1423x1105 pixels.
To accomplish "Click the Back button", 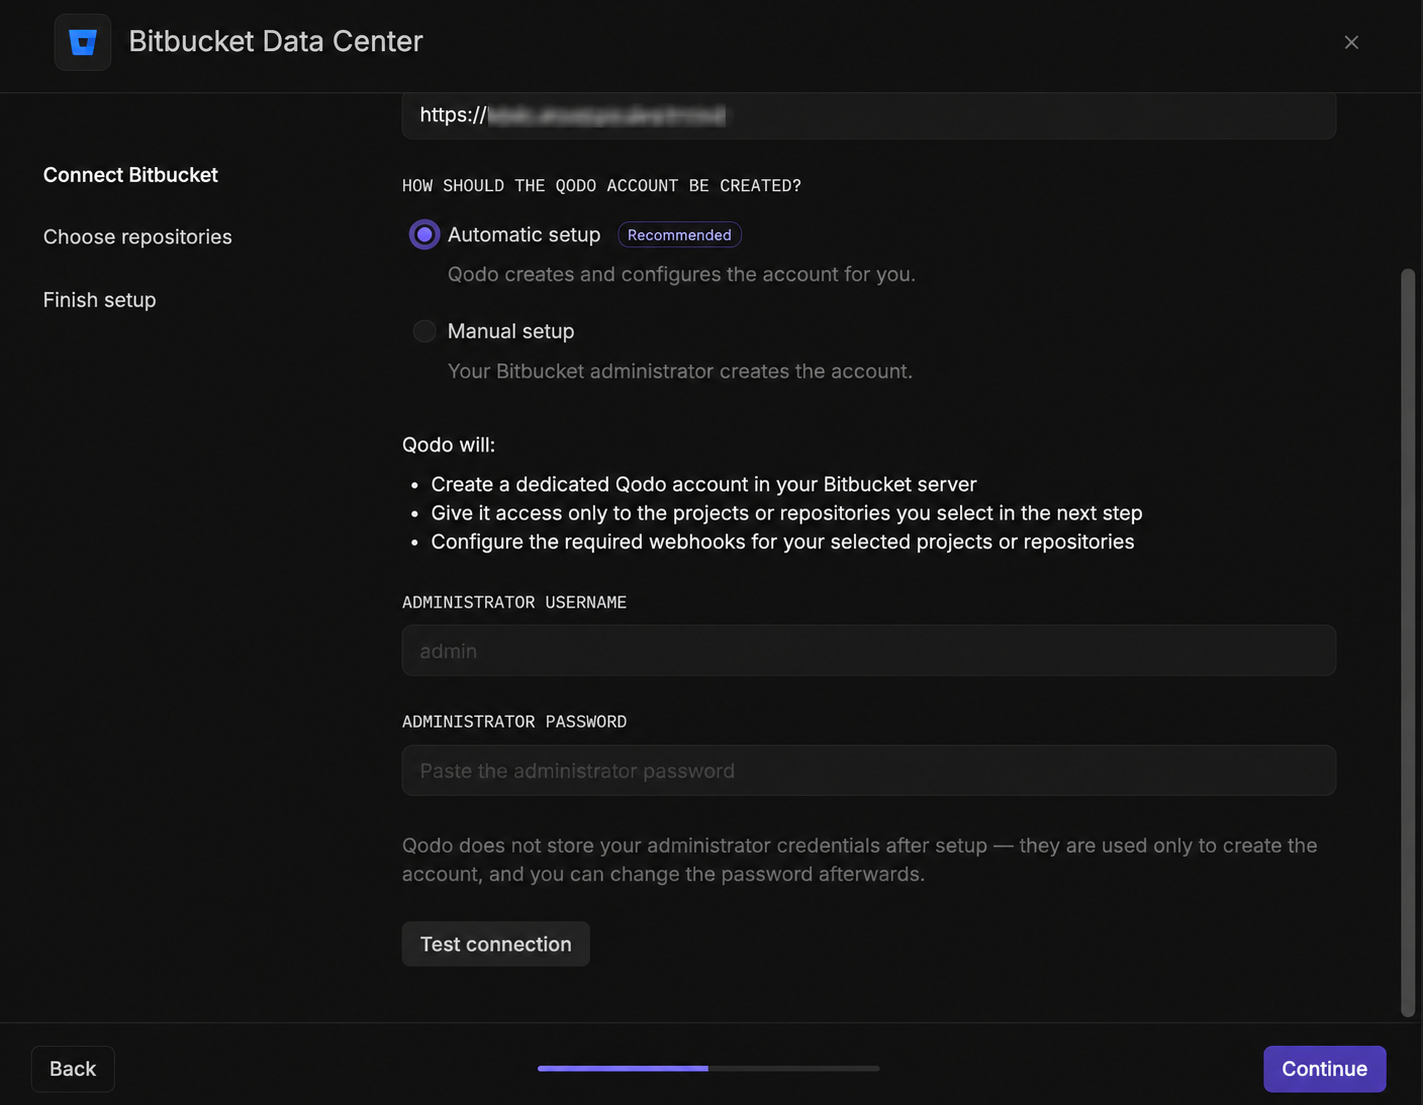I will [x=73, y=1069].
